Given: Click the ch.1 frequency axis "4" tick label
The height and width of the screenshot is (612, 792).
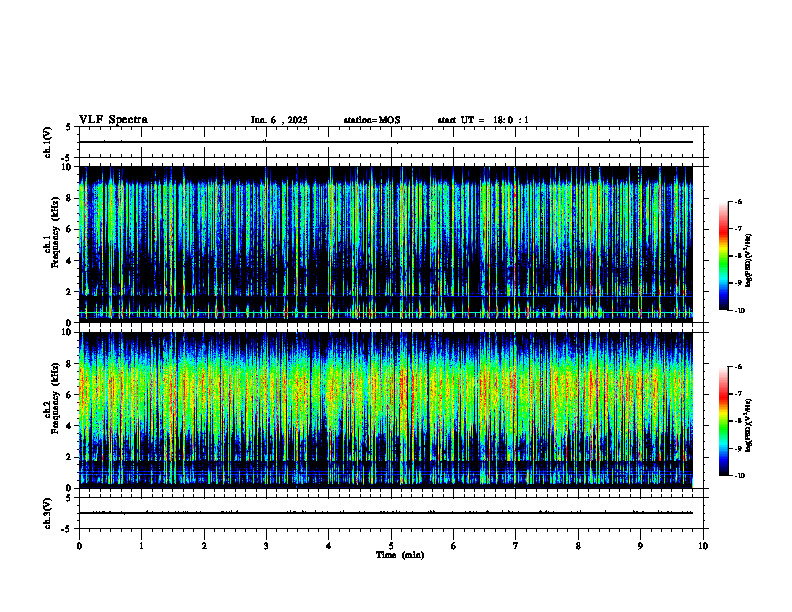Looking at the screenshot, I should (70, 261).
